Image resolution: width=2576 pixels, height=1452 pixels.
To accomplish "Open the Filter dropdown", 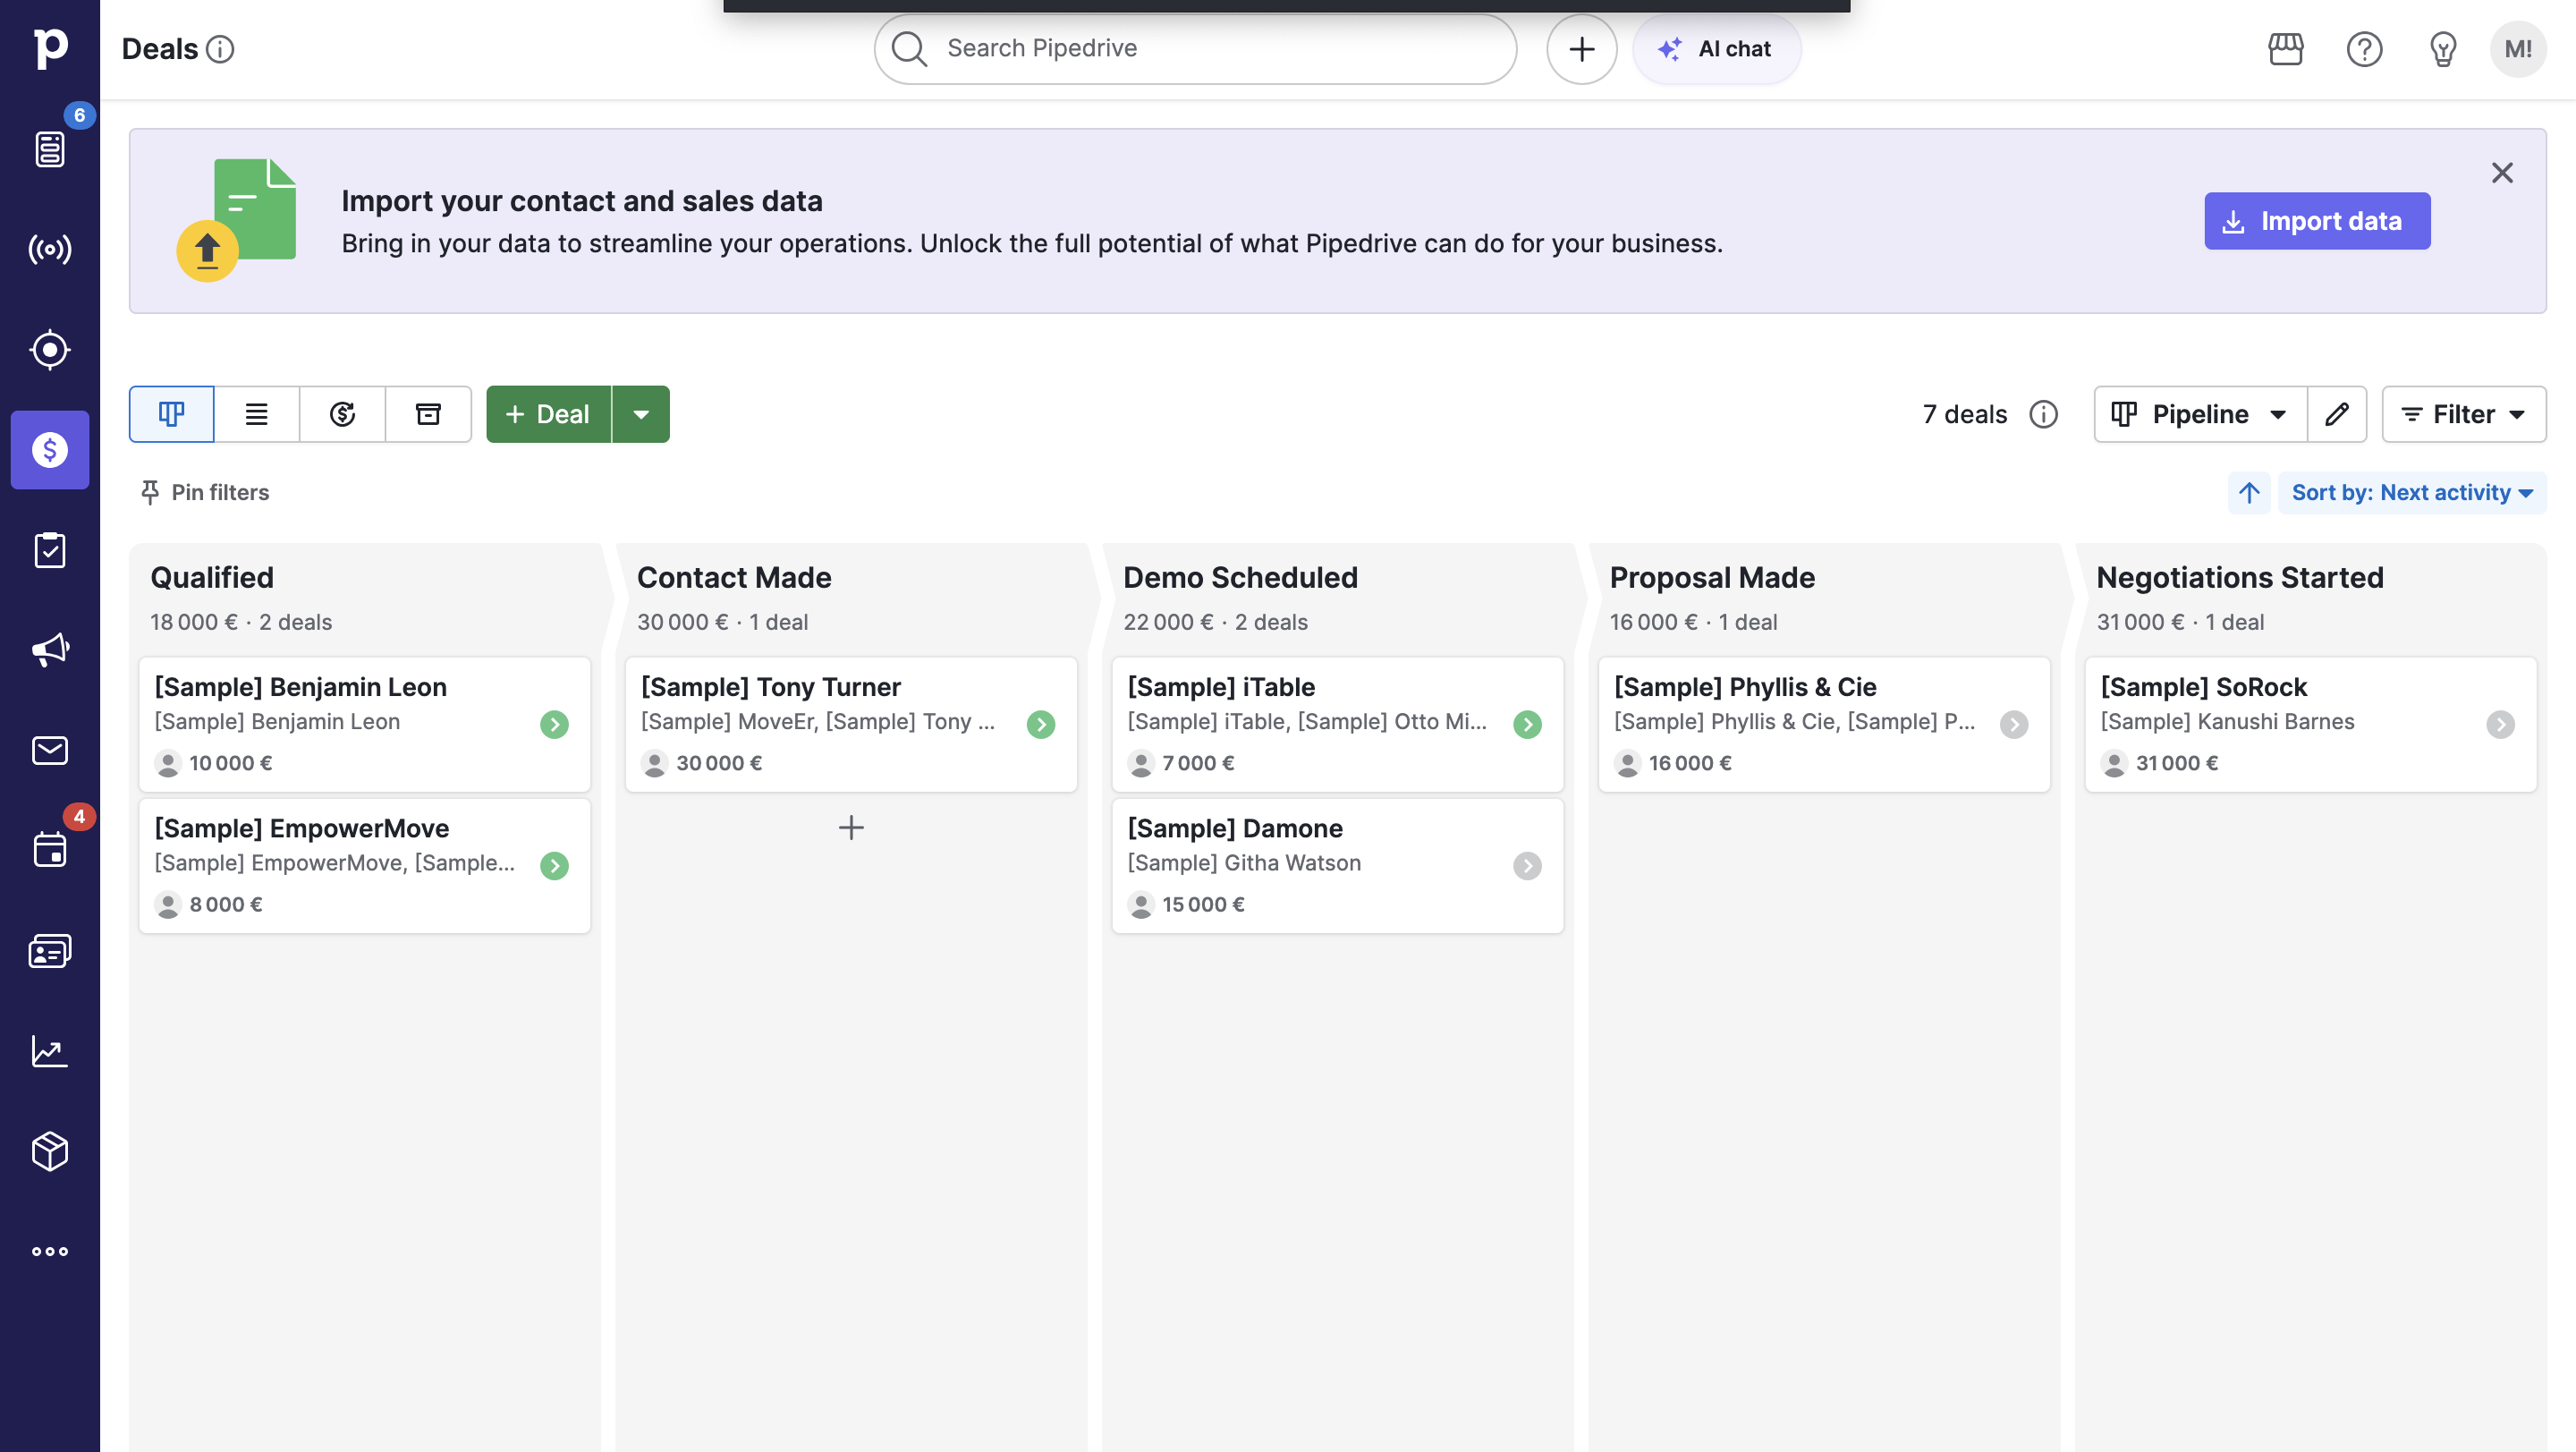I will pyautogui.click(x=2464, y=414).
